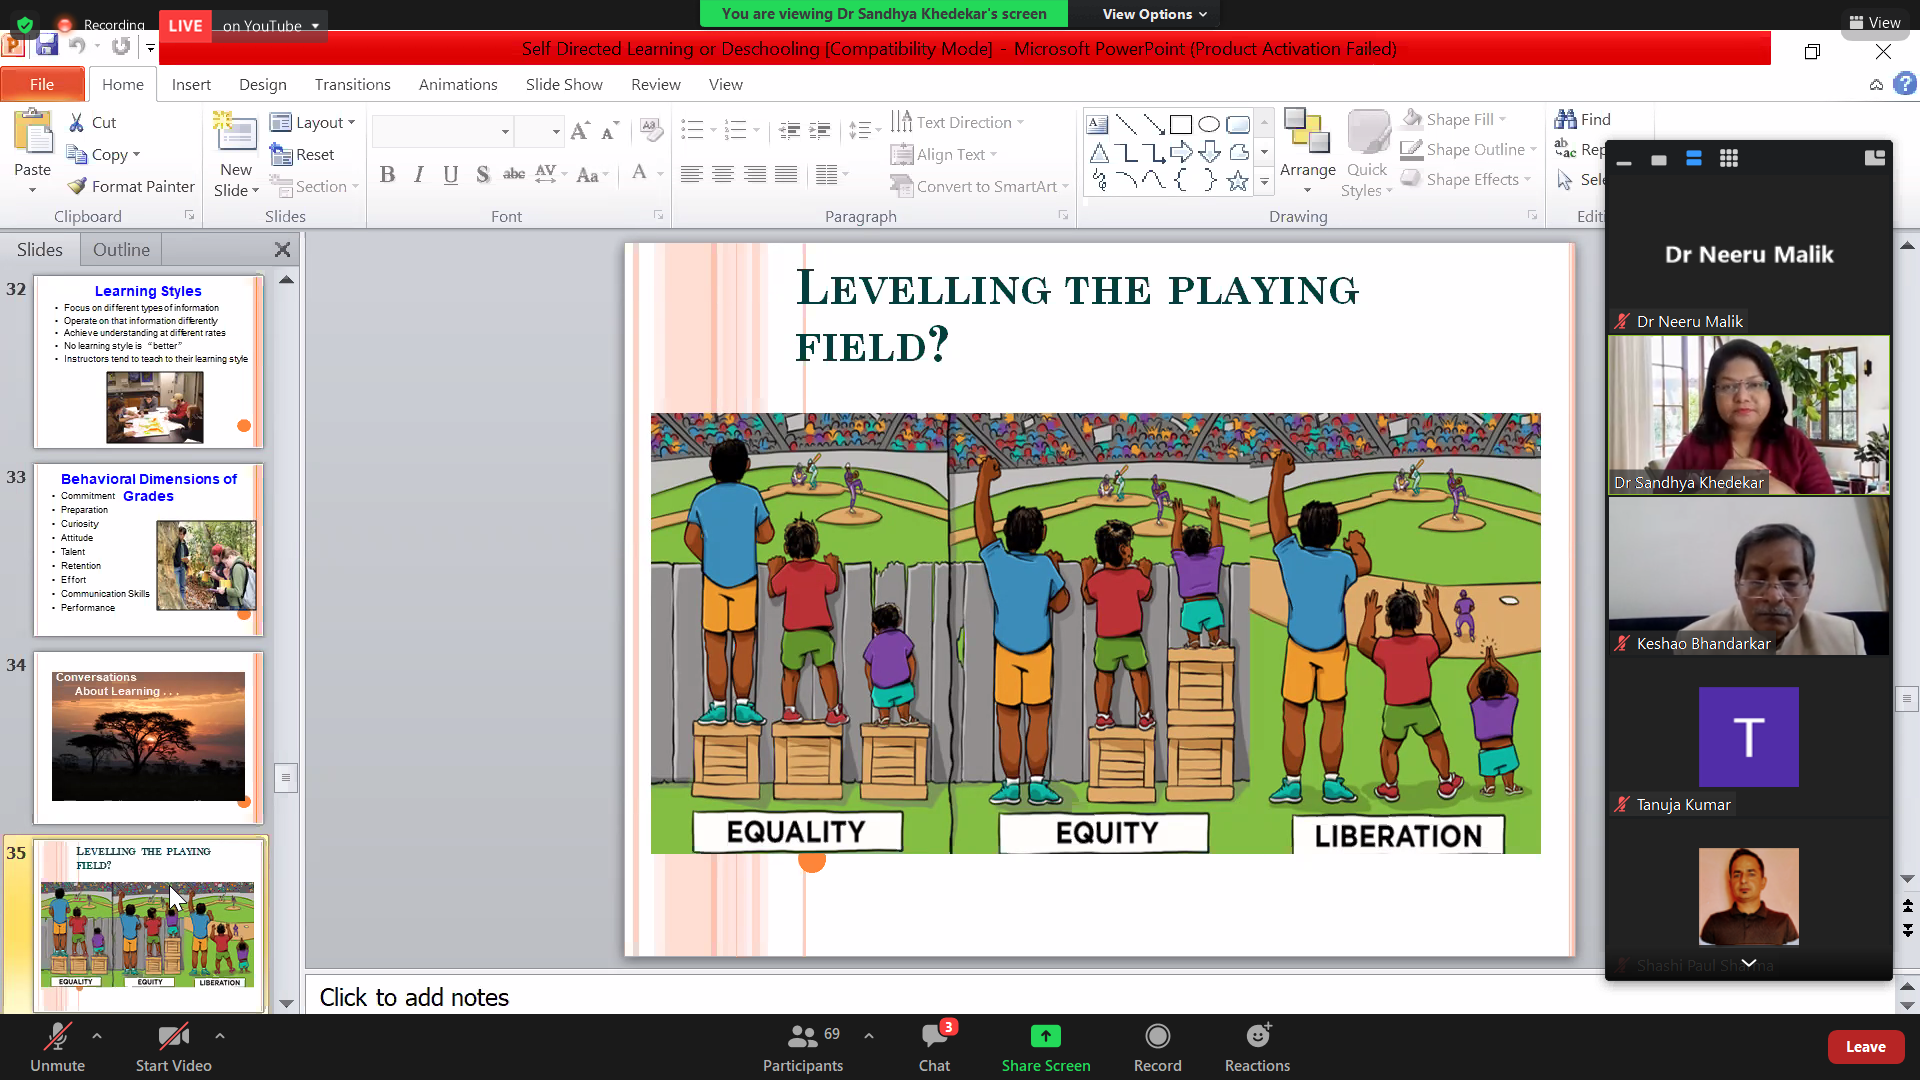
Task: Click main slide vertical scrollbar handle
Action: click(x=1907, y=698)
